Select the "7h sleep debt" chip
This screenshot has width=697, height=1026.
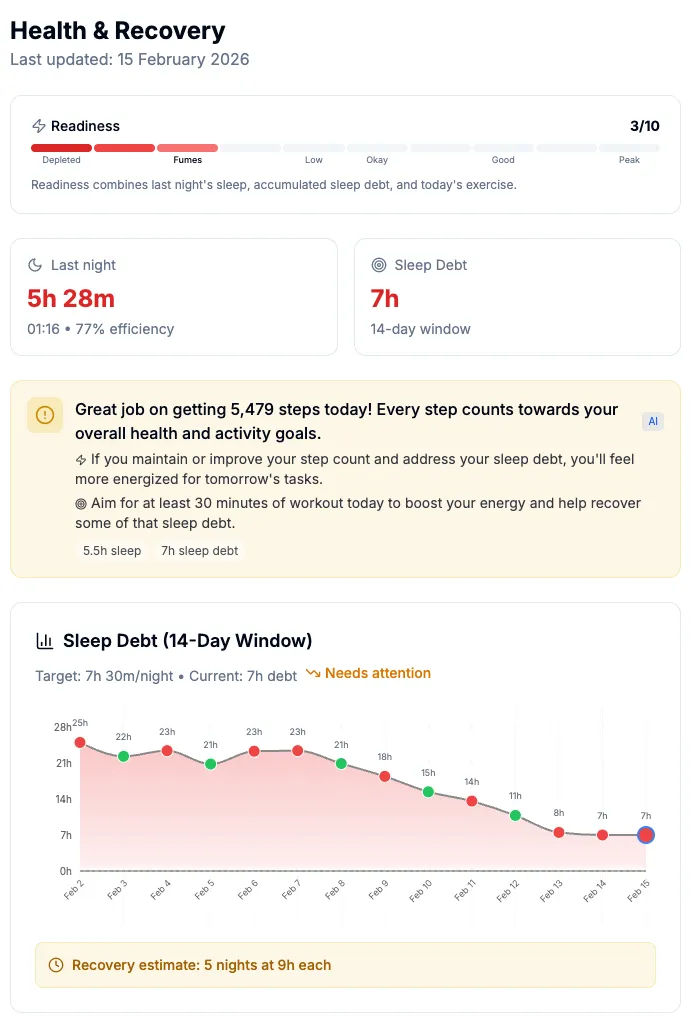coord(200,551)
